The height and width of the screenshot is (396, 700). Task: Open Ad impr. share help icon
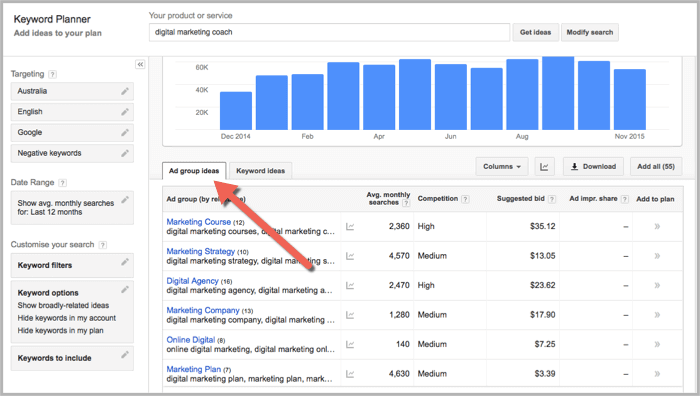pos(625,199)
